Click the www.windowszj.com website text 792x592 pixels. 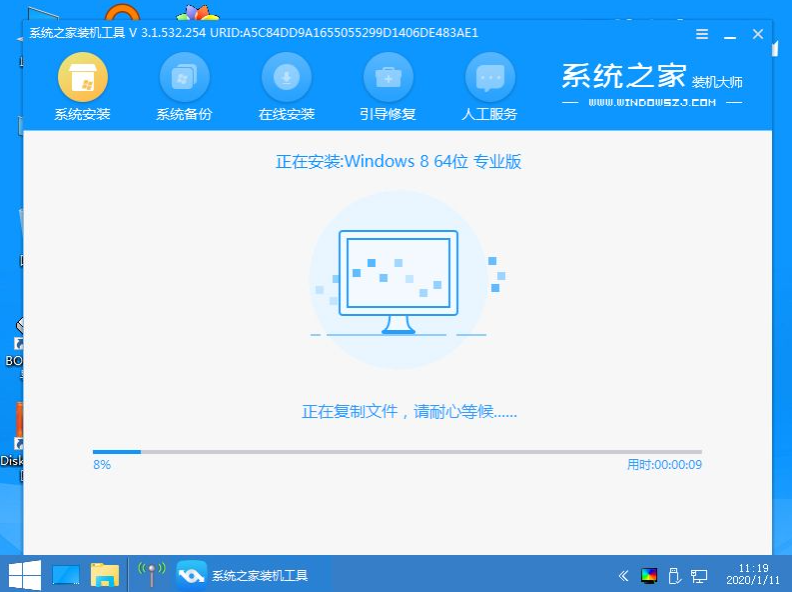(652, 103)
